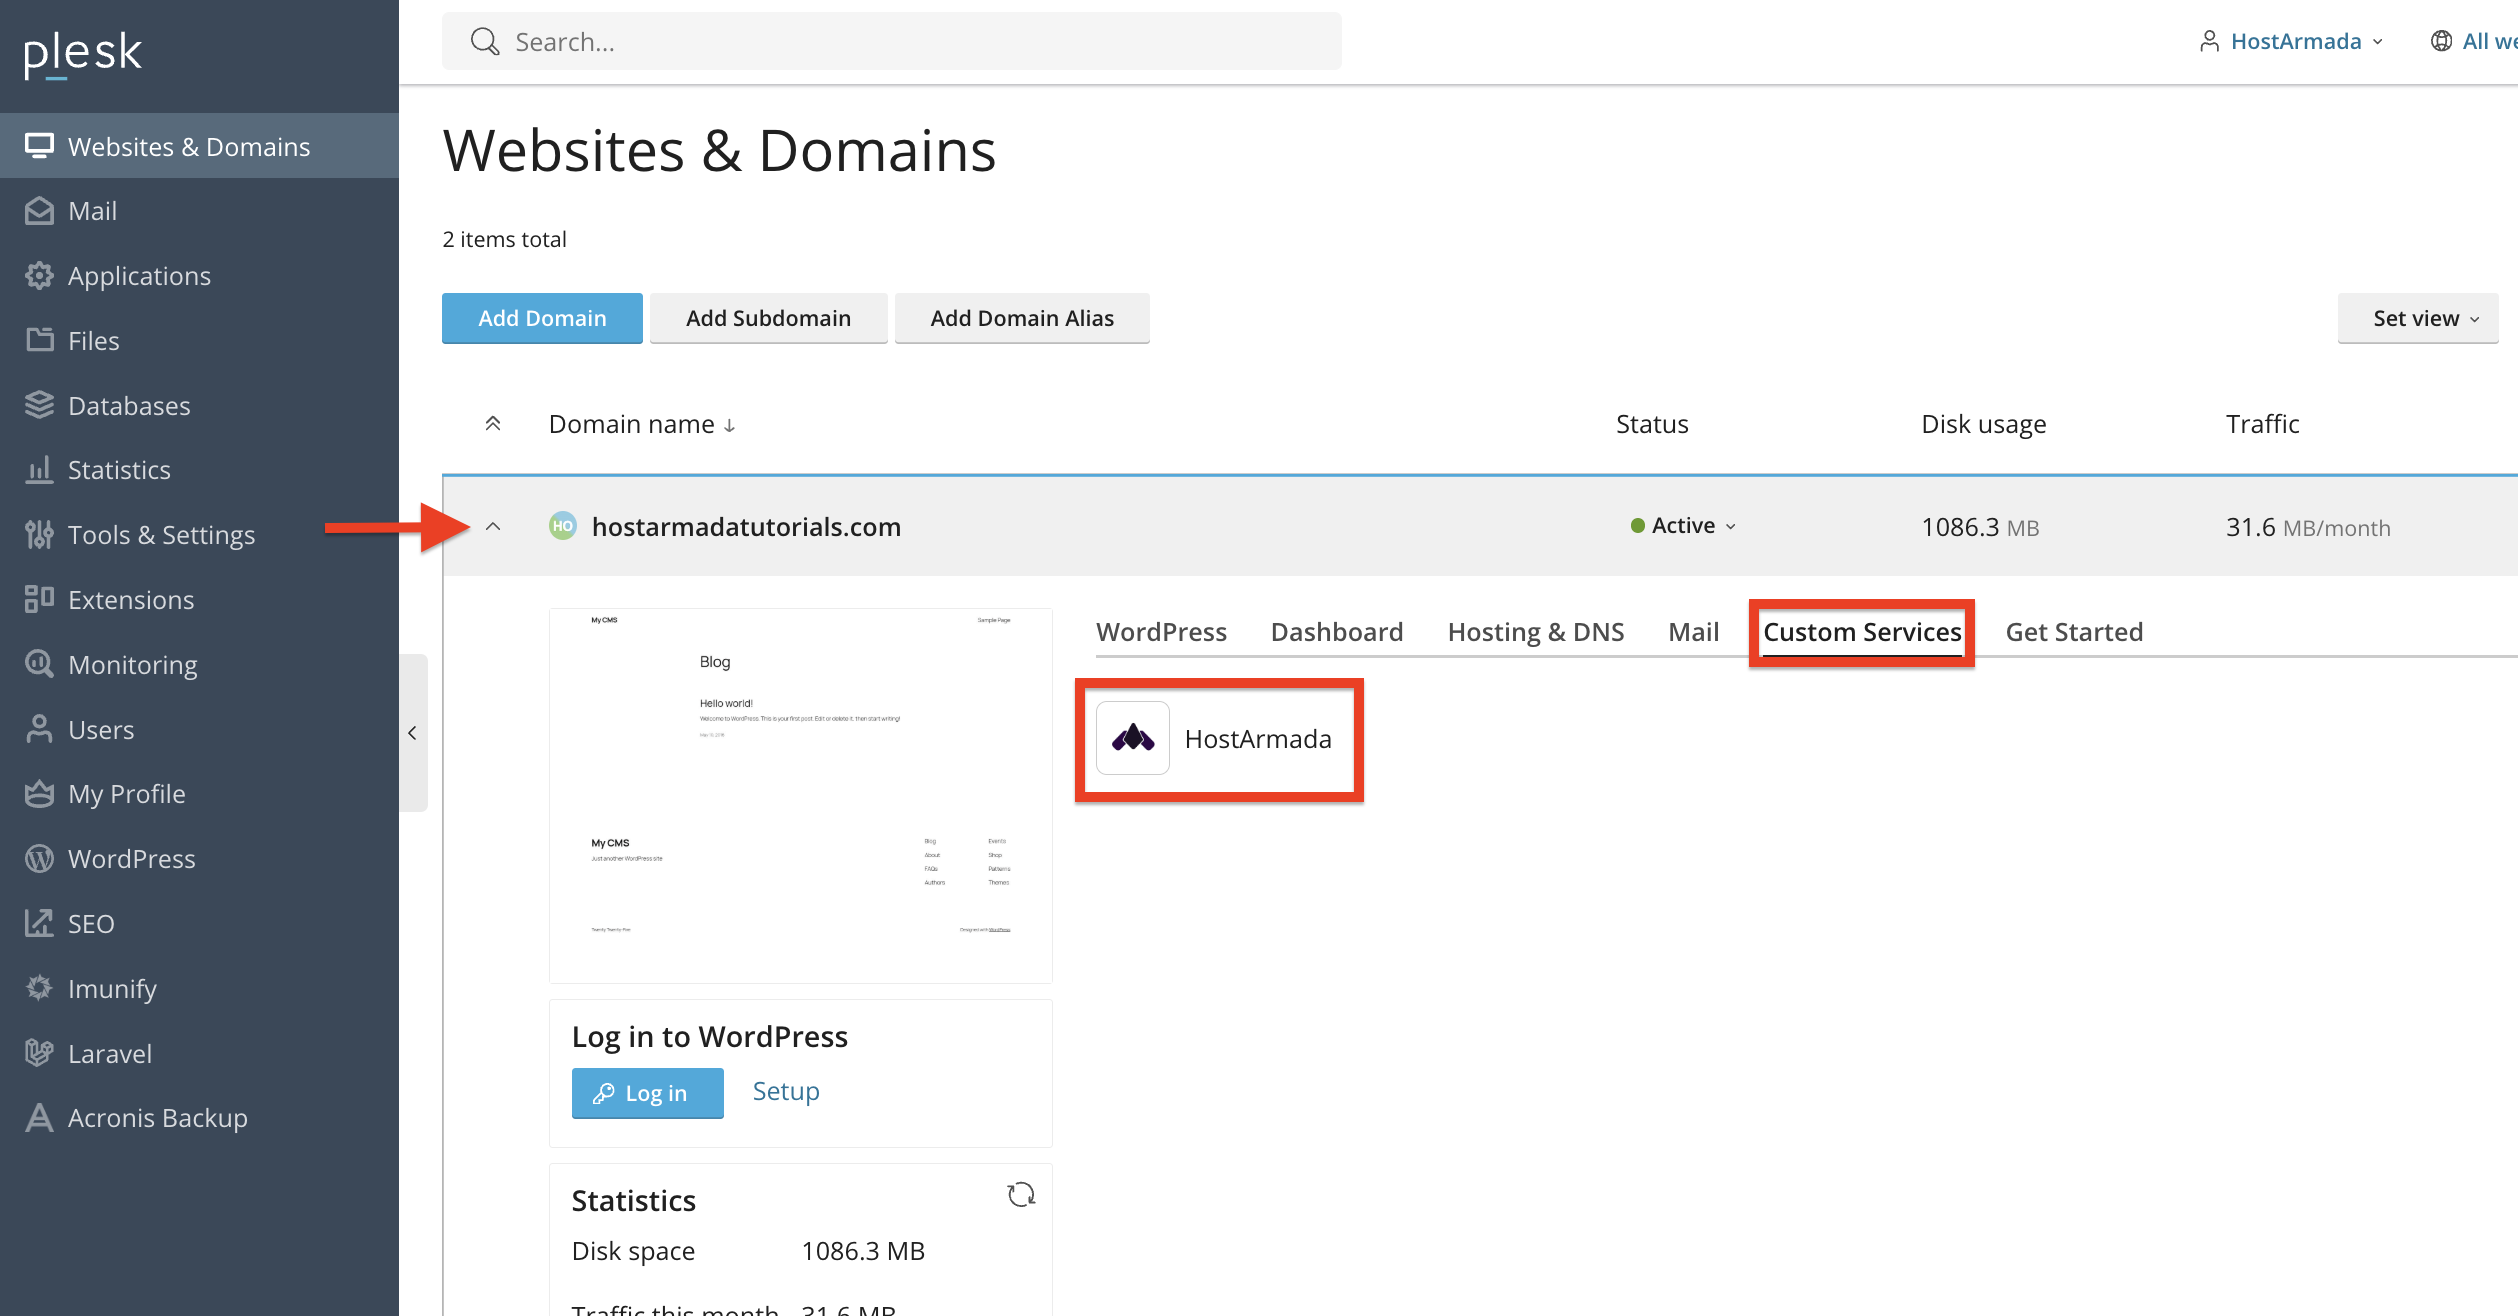Click the Setup link

pos(786,1091)
